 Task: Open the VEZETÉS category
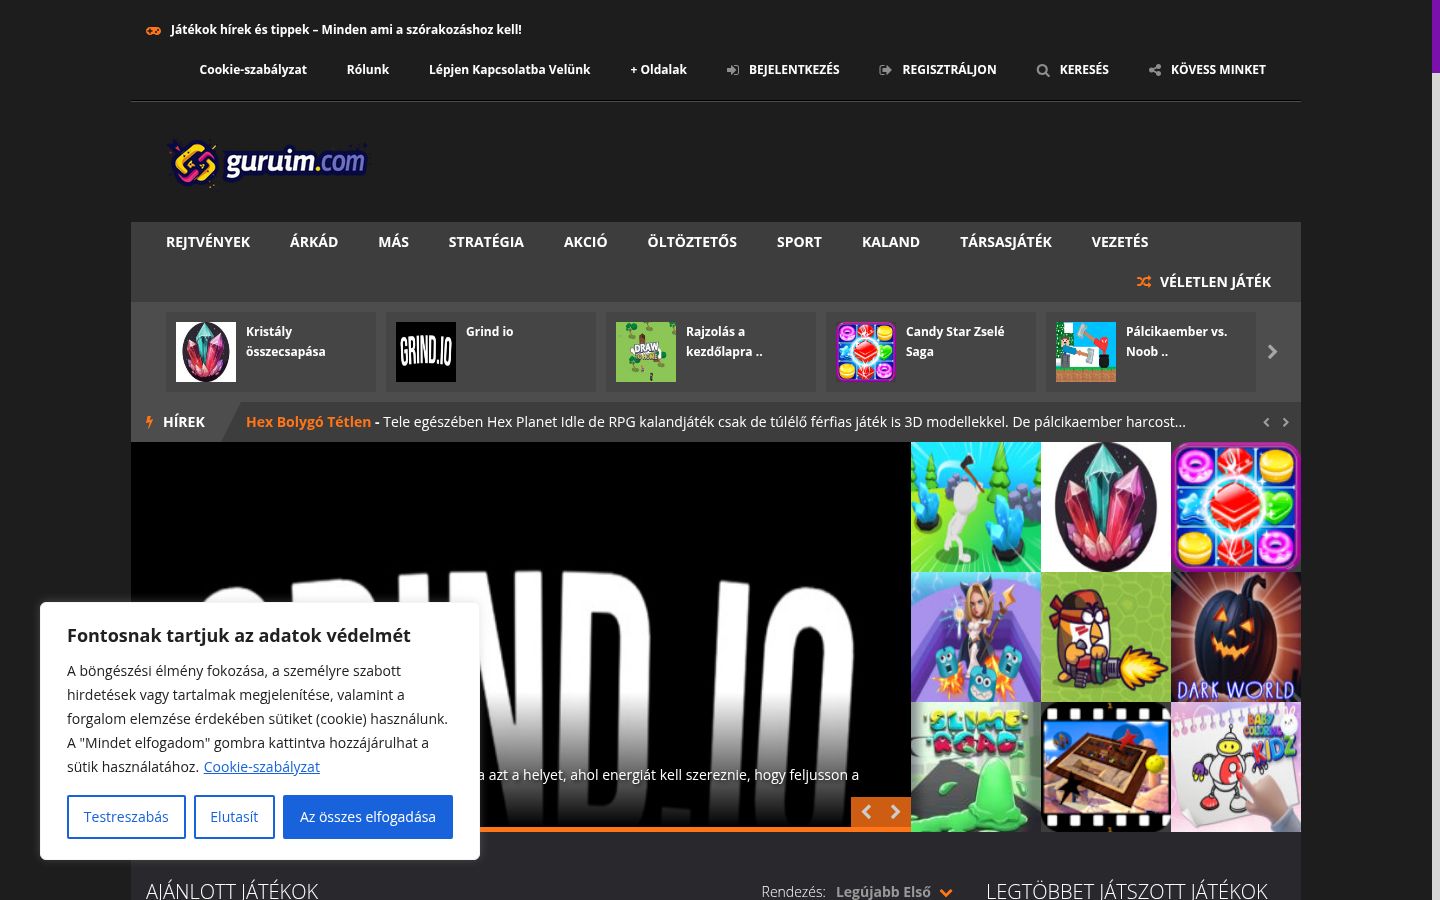coord(1120,242)
